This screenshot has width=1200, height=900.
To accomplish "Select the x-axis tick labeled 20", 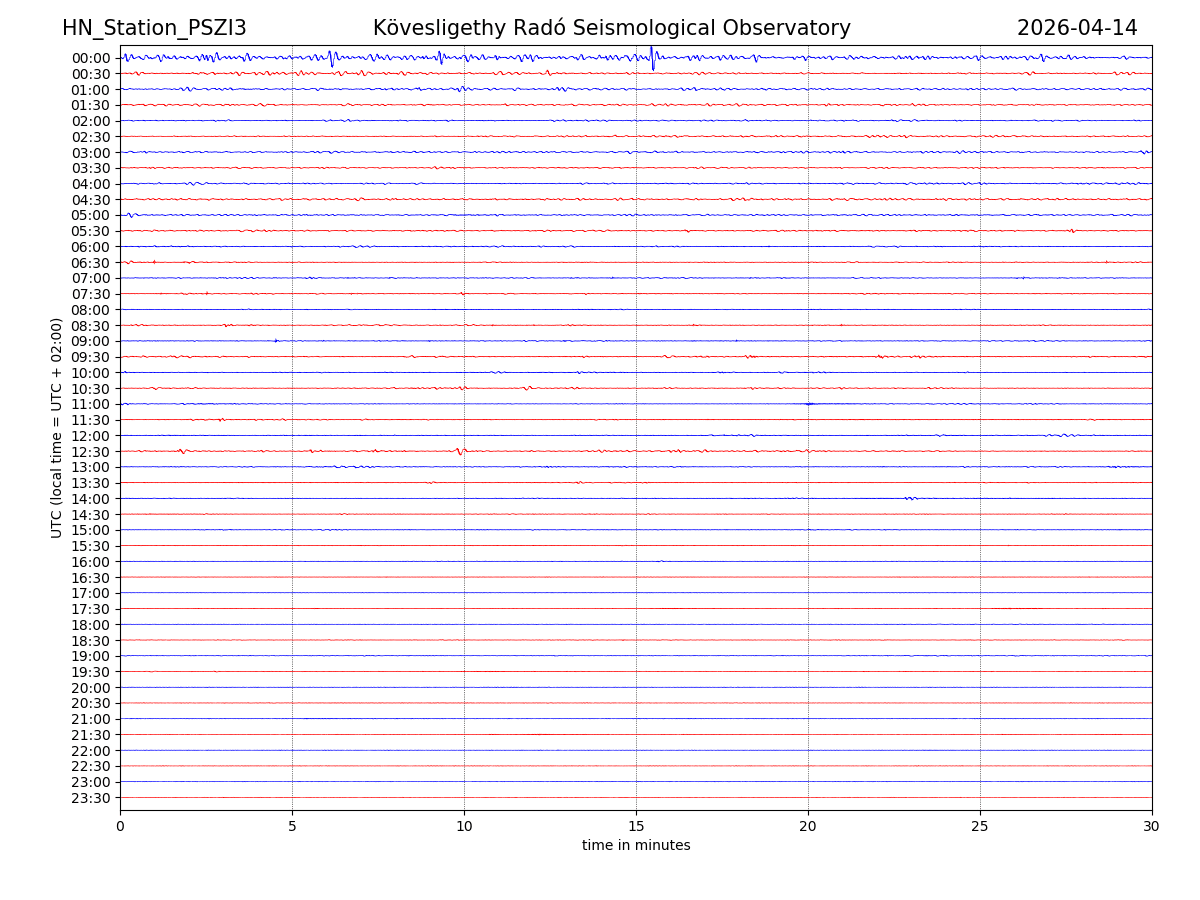I will pyautogui.click(x=808, y=827).
